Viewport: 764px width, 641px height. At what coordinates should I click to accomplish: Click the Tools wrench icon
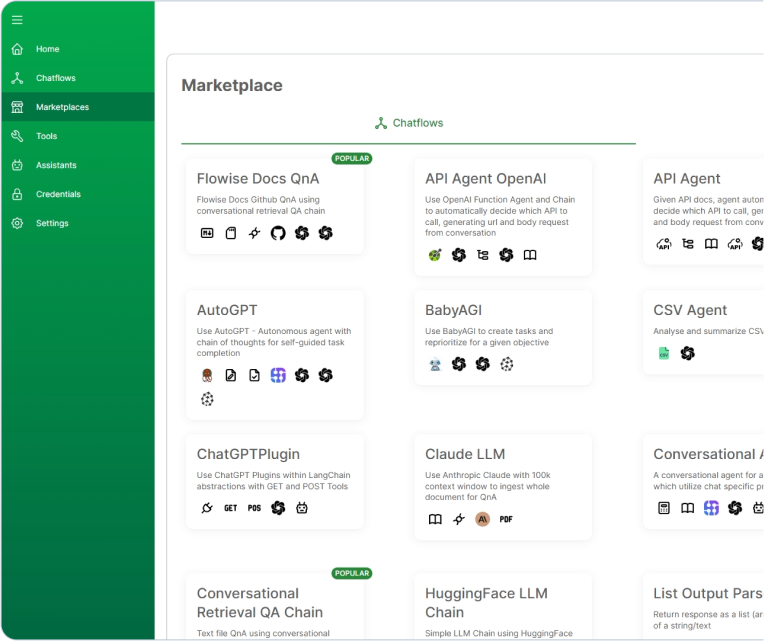point(17,136)
